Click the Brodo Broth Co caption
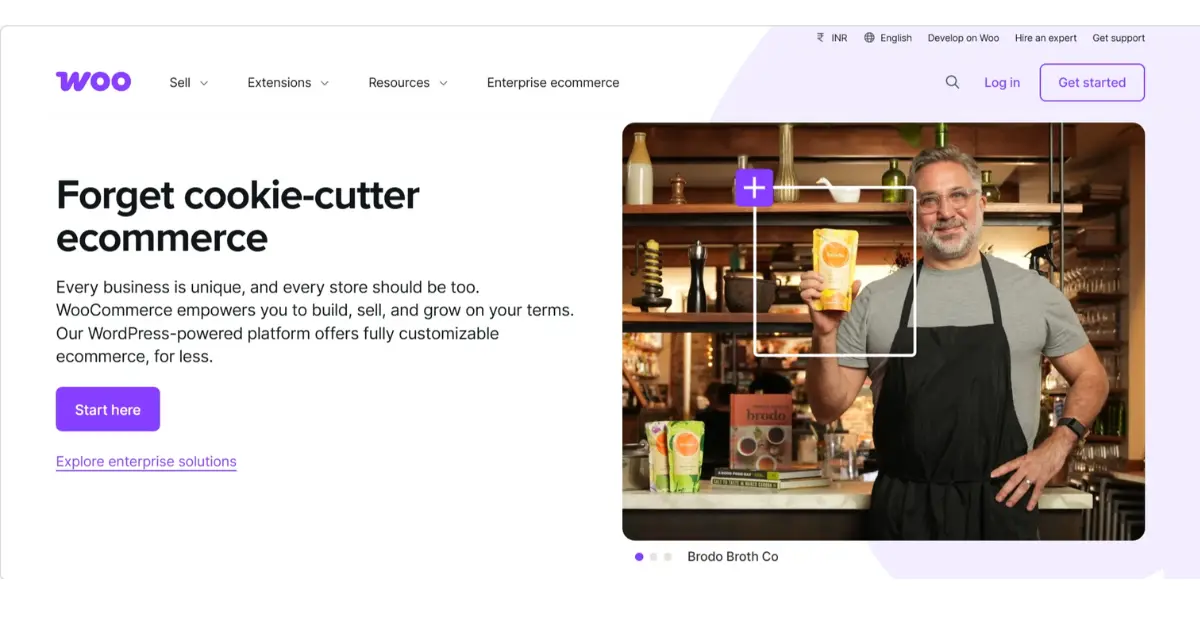Viewport: 1200px width, 630px height. 733,557
